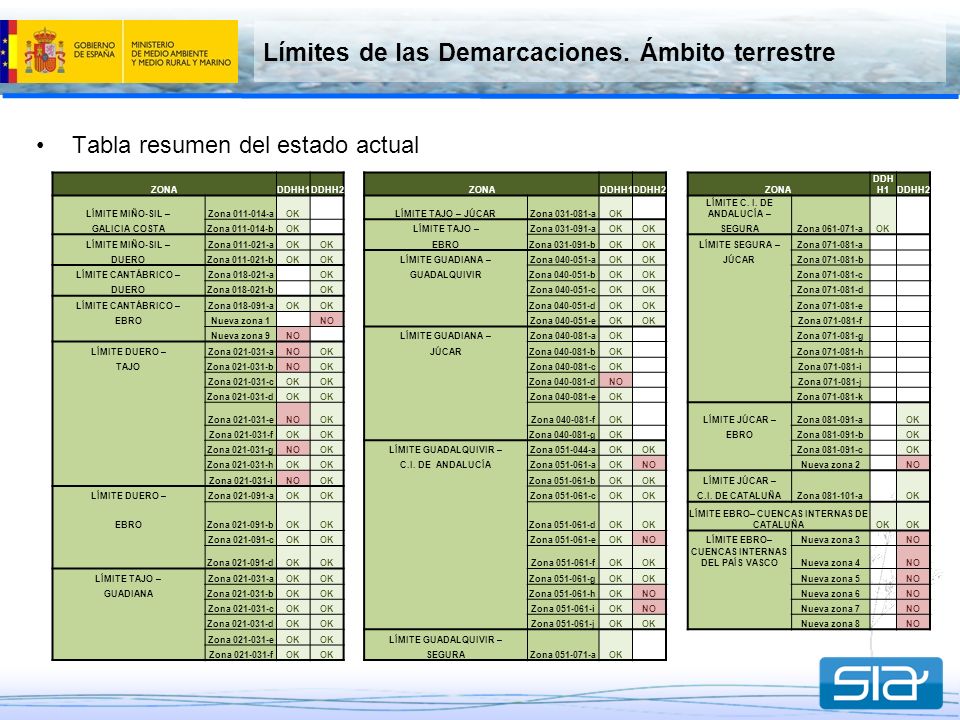Select 'Zona 021-031-g' cell
Viewport: 960px width, 720px height.
click(241, 449)
